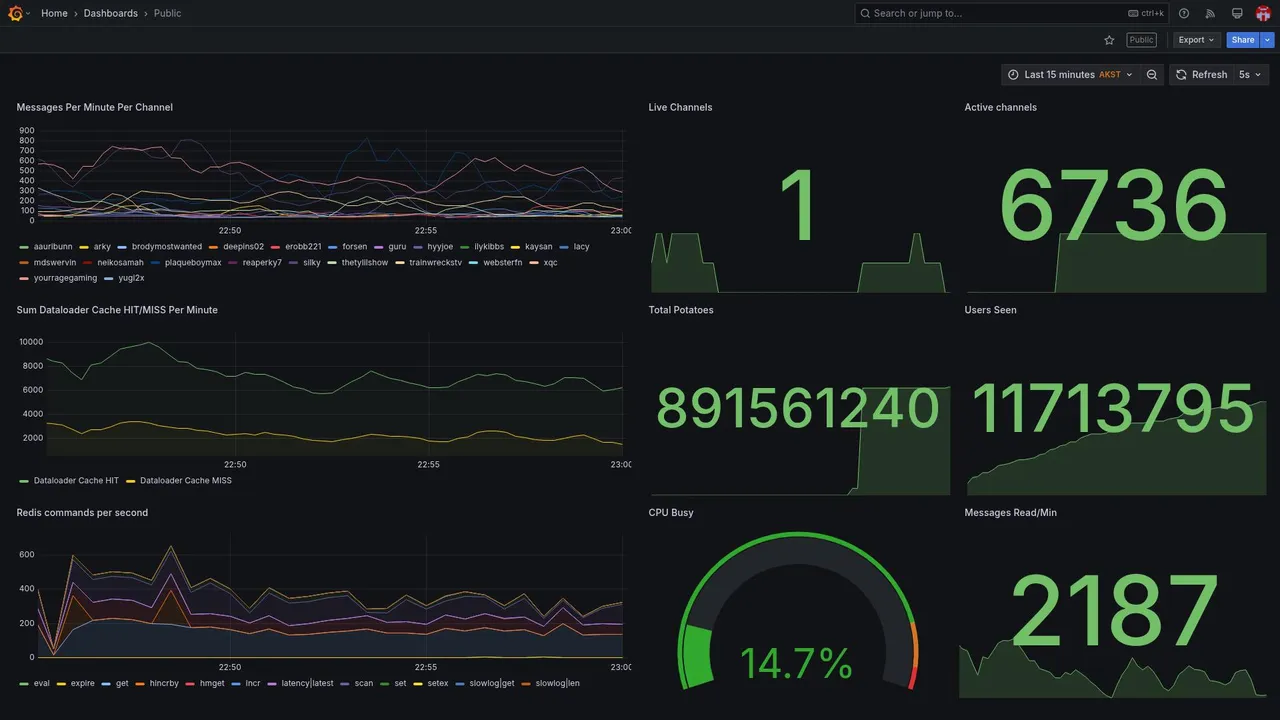Image resolution: width=1280 pixels, height=720 pixels.
Task: Focus the Search or jump to field
Action: pyautogui.click(x=1012, y=13)
